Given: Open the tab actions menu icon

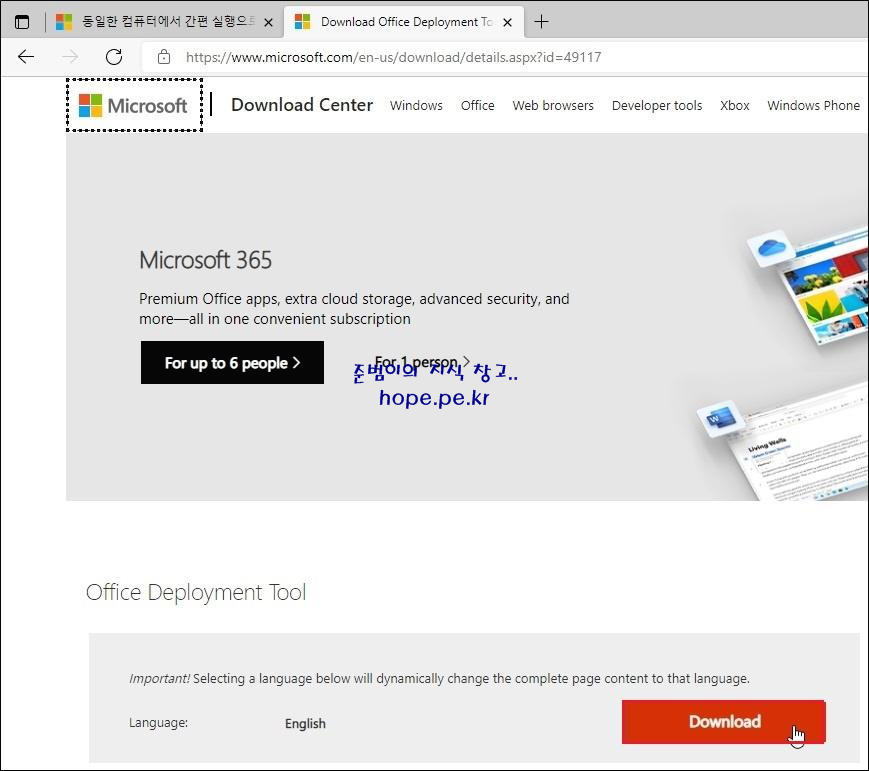Looking at the screenshot, I should 22,22.
